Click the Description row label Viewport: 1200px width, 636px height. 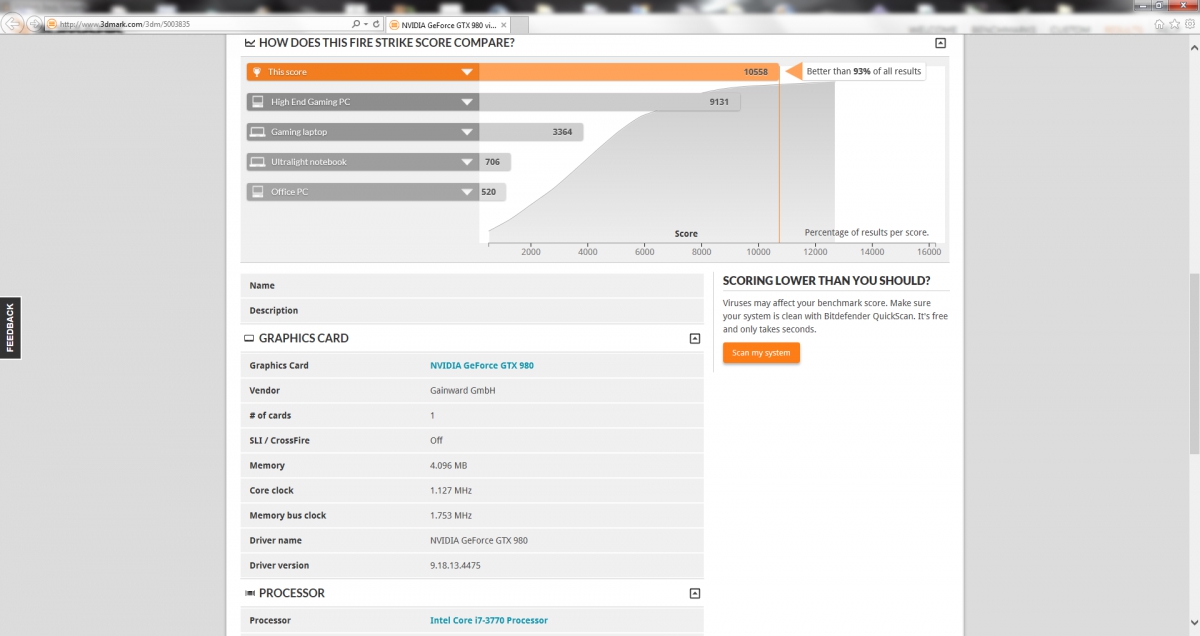[274, 311]
